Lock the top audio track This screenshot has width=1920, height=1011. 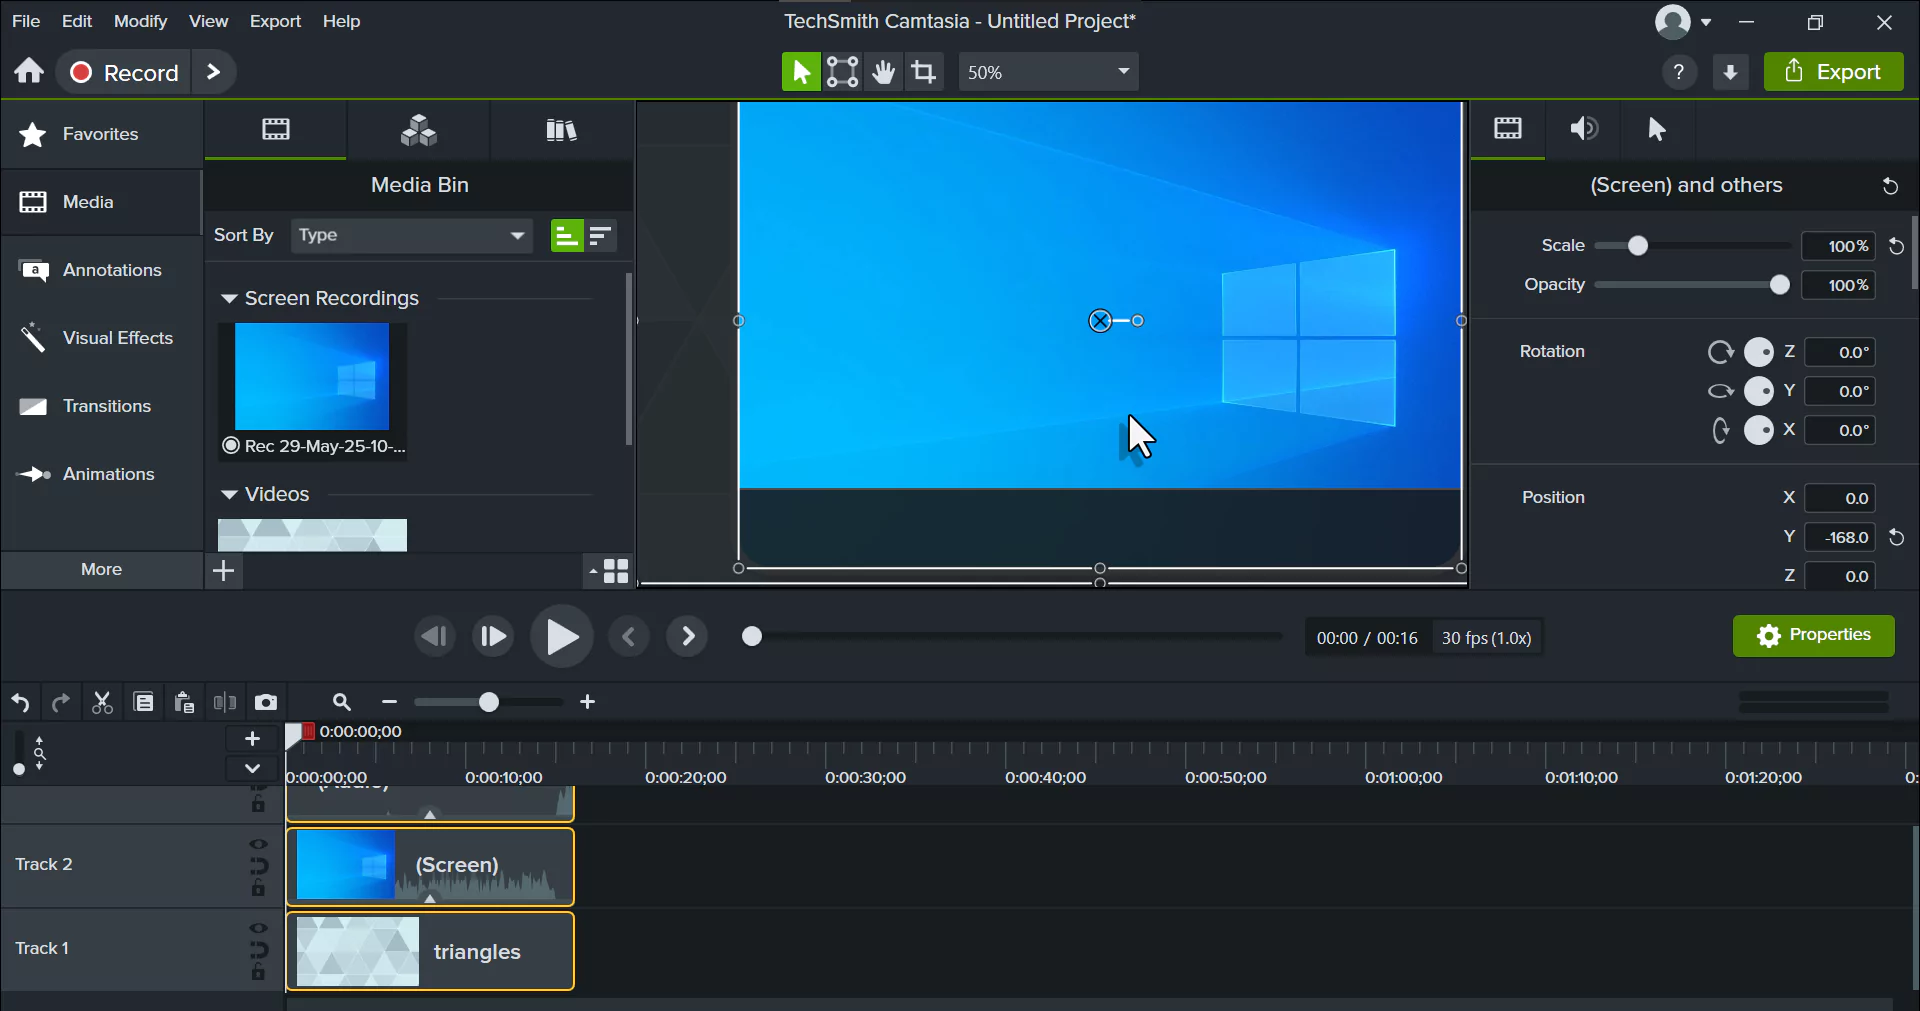(x=259, y=803)
